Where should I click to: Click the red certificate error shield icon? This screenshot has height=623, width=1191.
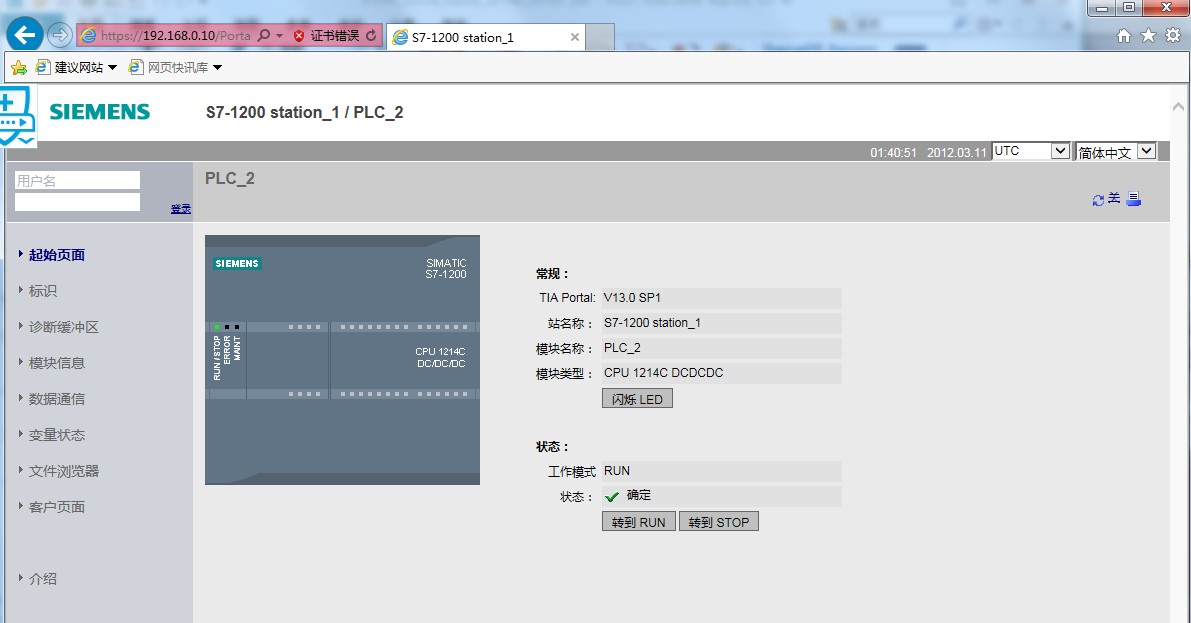[x=299, y=36]
